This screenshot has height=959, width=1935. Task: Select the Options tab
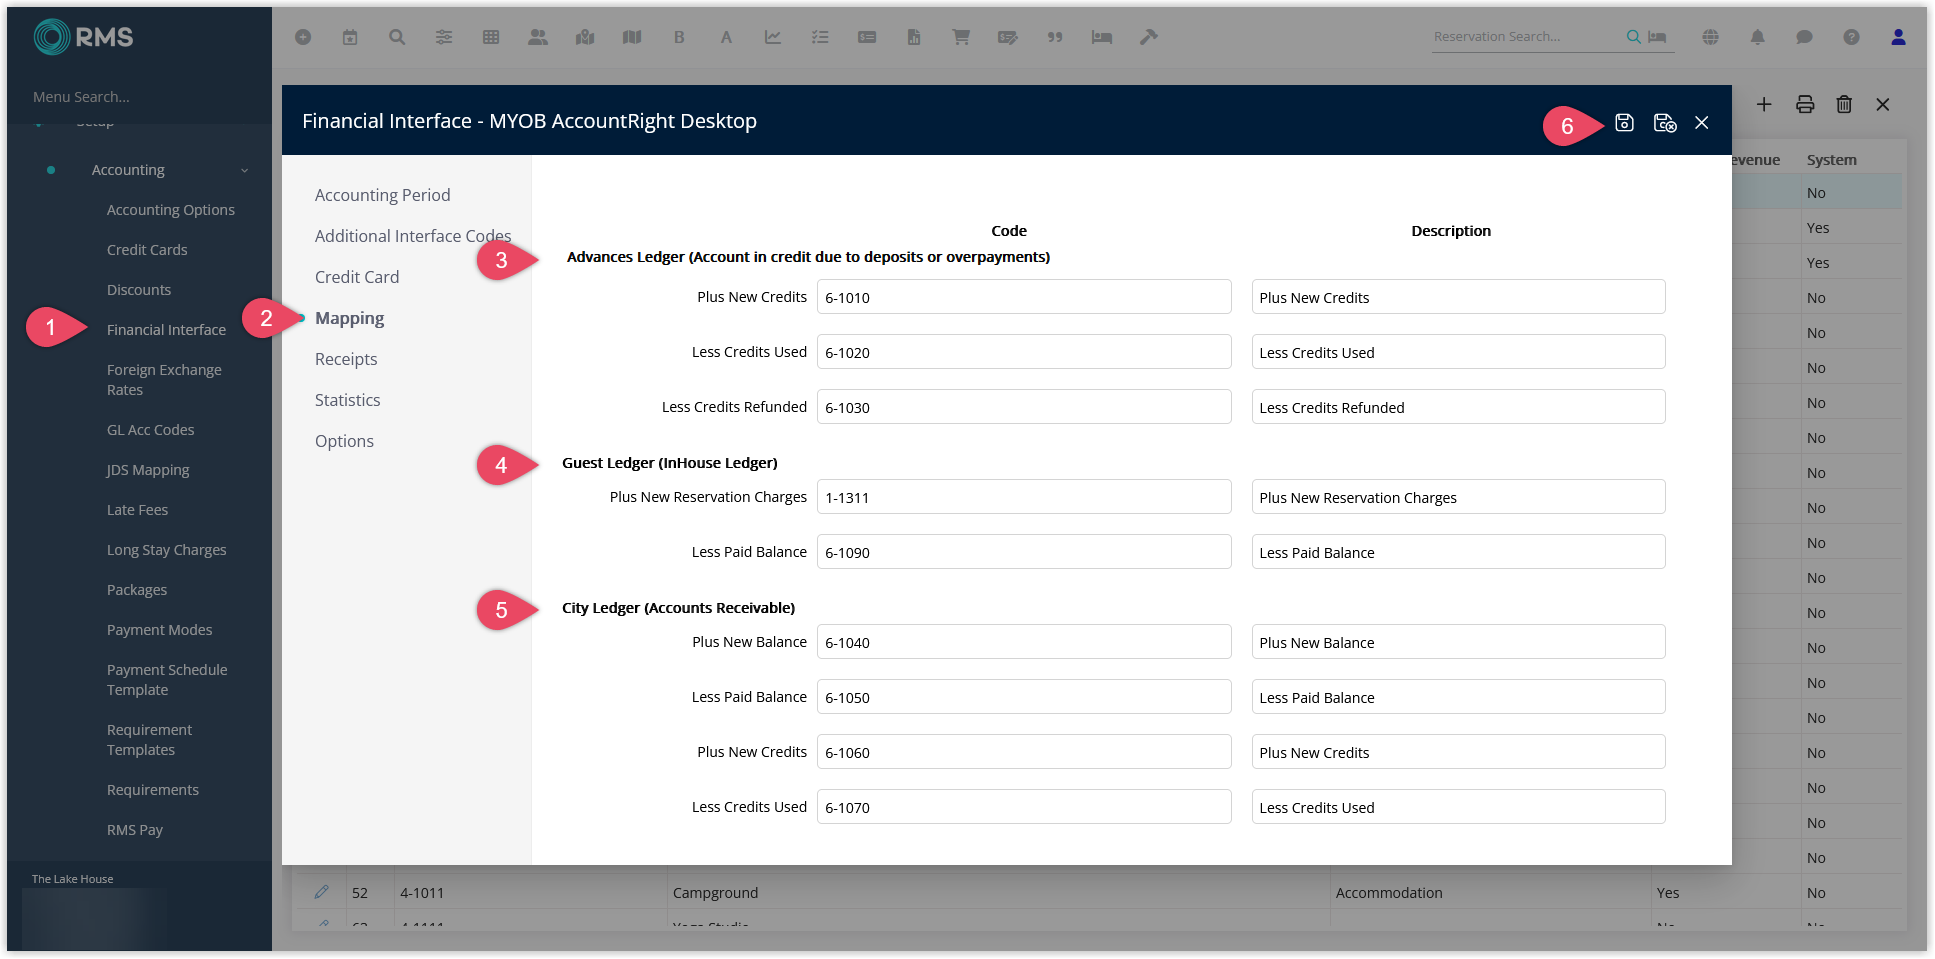tap(344, 441)
